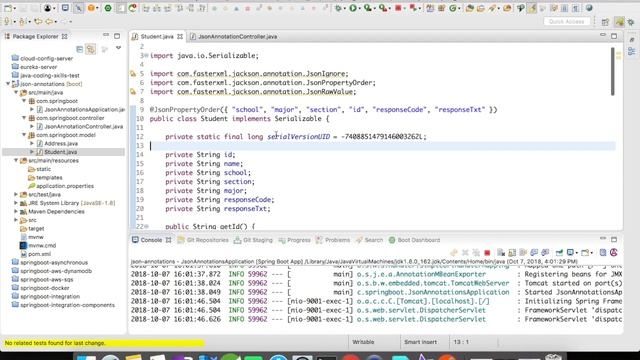The width and height of the screenshot is (640, 360).
Task: Click the search flashlight toolbar icon
Action: [x=492, y=8]
